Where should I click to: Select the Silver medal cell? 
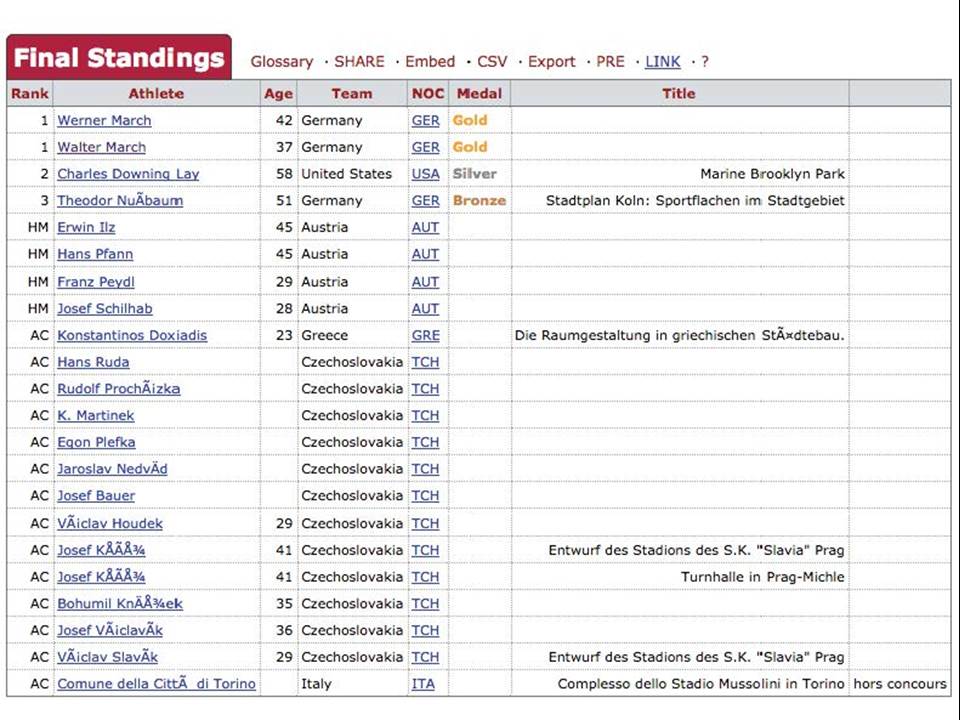pyautogui.click(x=474, y=174)
